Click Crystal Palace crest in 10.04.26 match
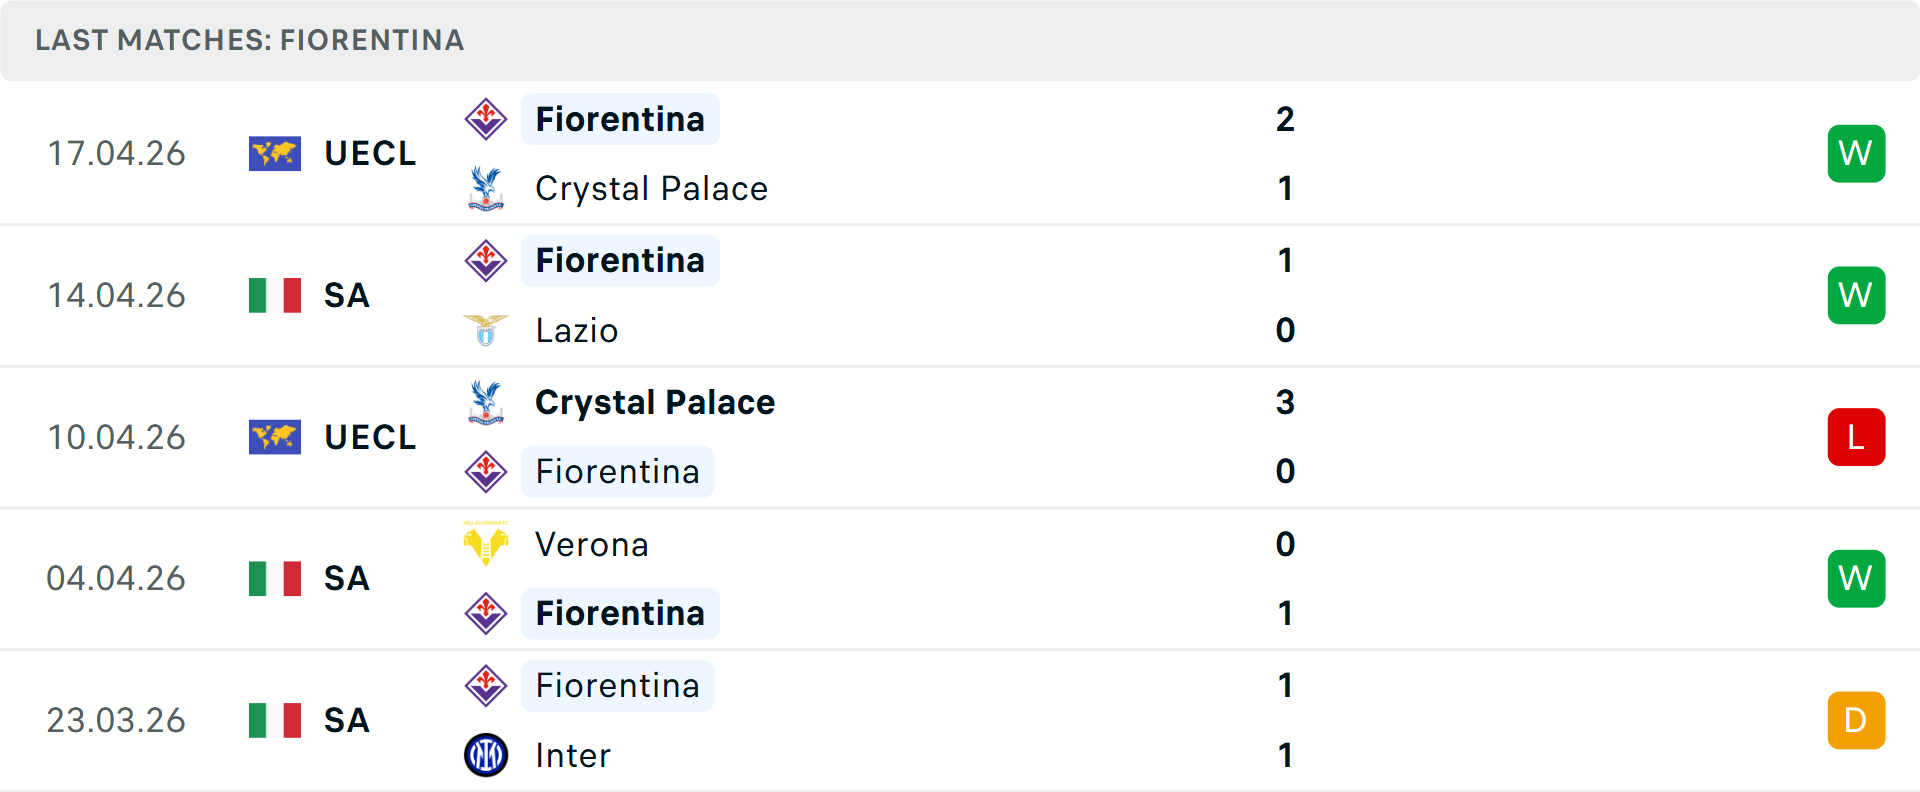The height and width of the screenshot is (792, 1920). click(x=486, y=402)
